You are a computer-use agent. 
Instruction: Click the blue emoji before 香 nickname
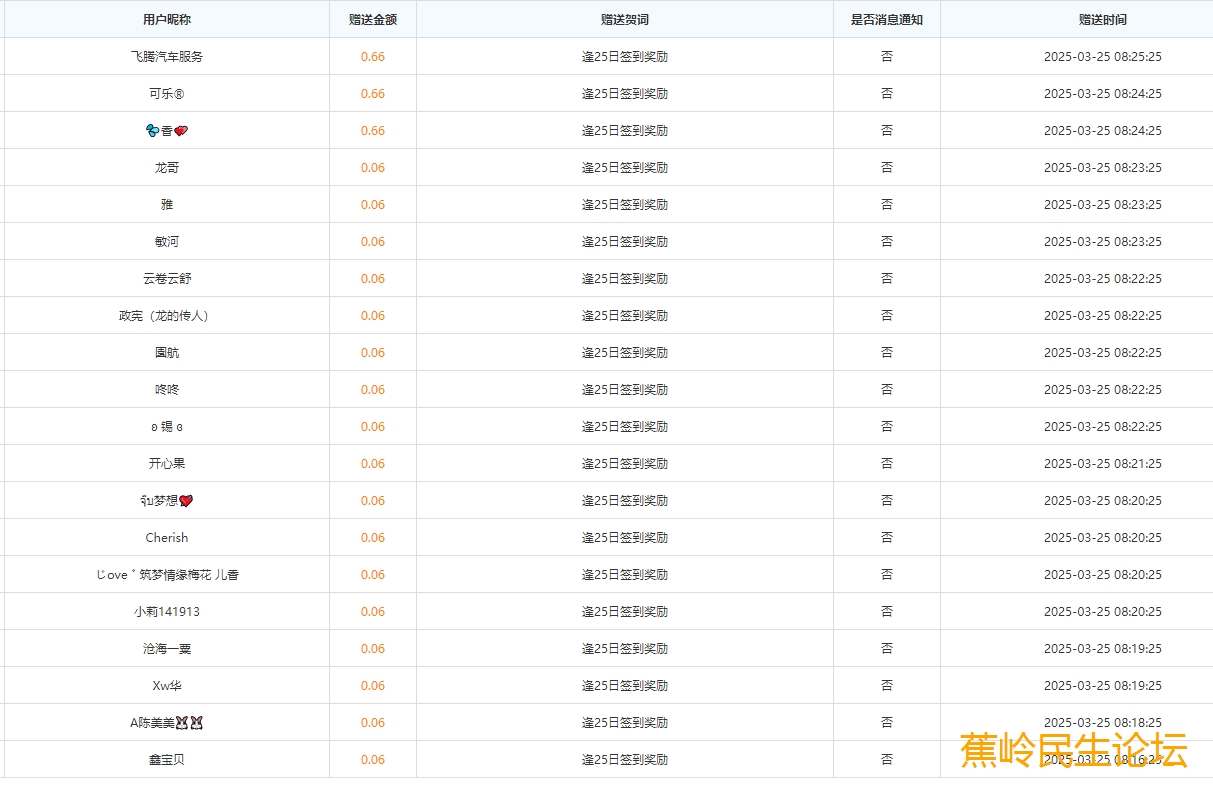(152, 131)
